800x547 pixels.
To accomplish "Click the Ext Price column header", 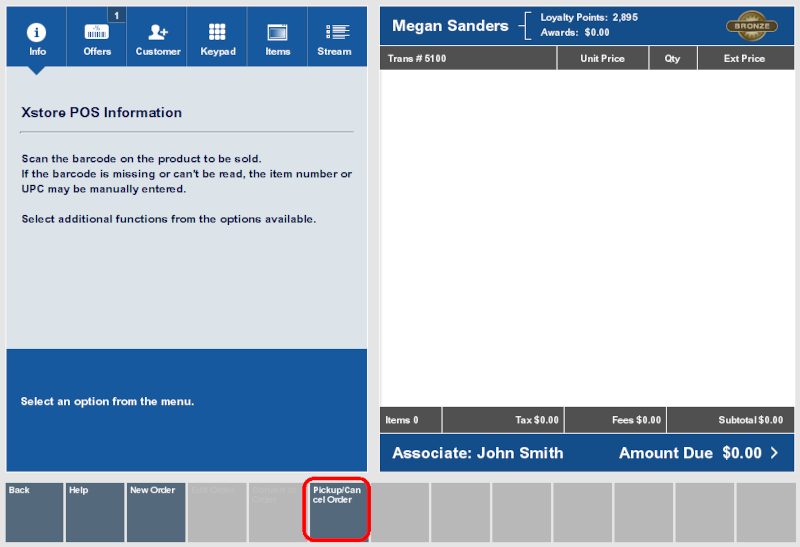I will (x=745, y=58).
